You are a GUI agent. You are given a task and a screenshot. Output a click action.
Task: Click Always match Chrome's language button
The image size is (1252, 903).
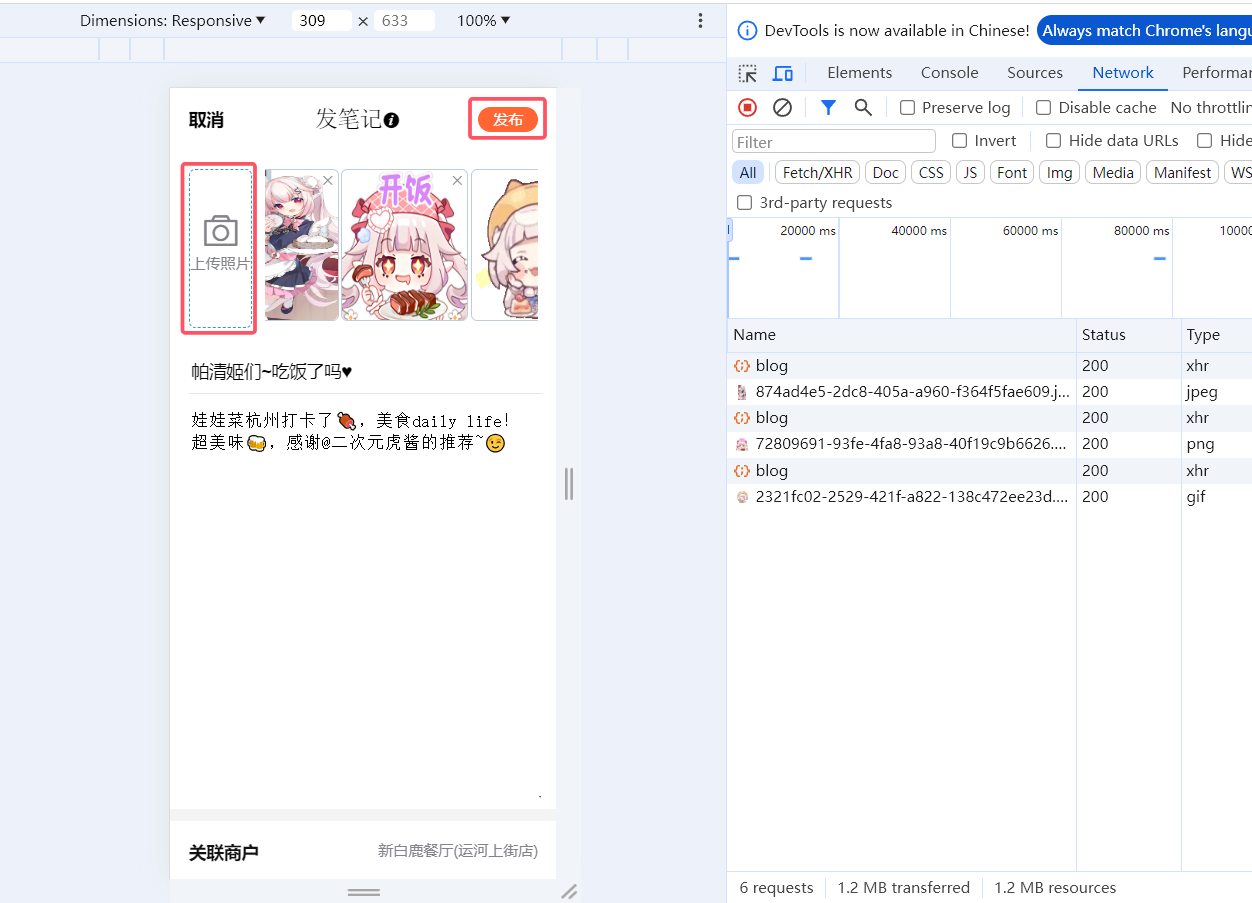click(x=1144, y=30)
